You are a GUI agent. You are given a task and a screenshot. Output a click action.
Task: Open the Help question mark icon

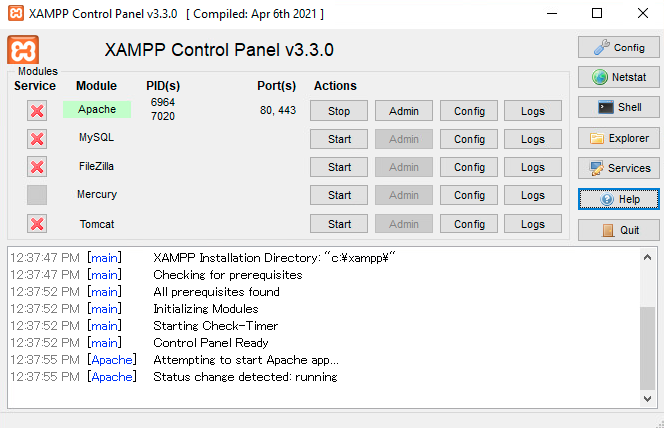619,199
